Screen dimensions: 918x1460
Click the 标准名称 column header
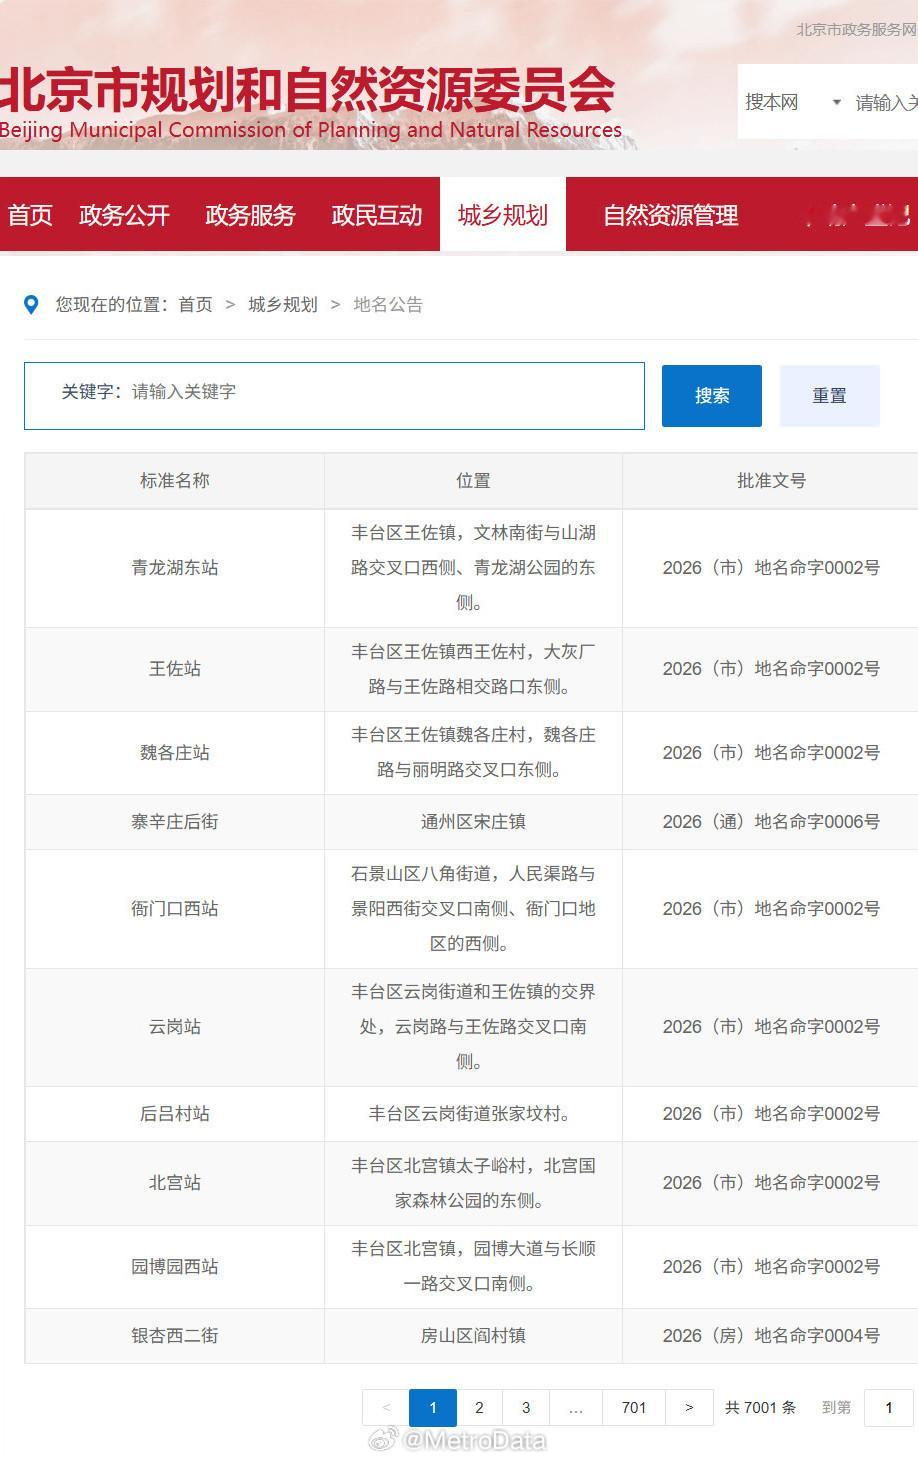[175, 481]
